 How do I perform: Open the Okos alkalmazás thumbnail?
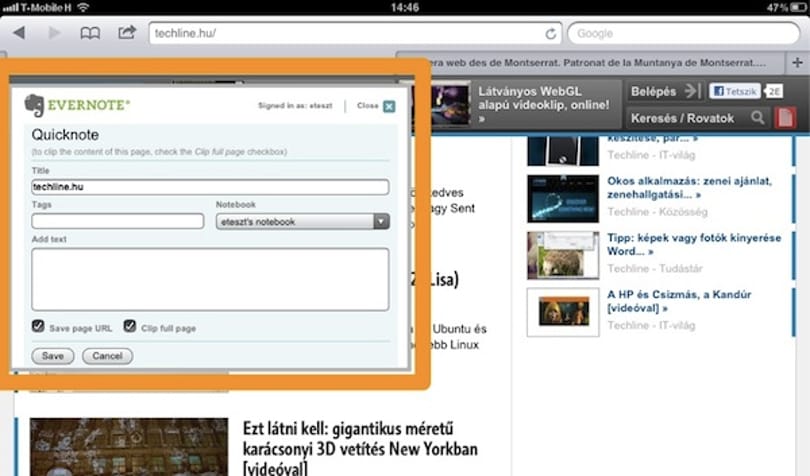(563, 198)
